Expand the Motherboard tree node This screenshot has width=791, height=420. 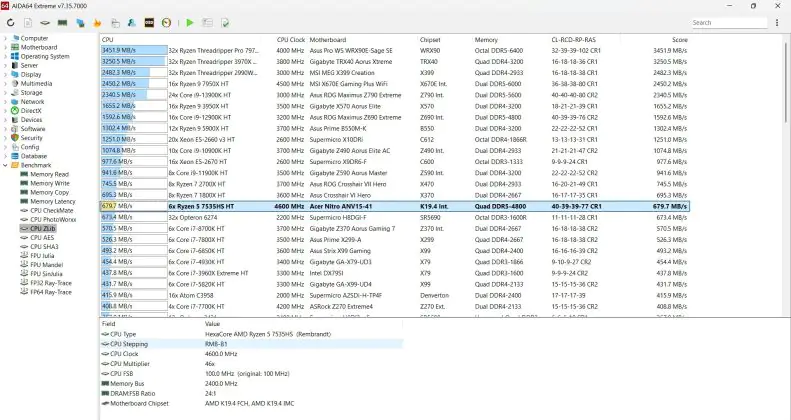click(6, 47)
